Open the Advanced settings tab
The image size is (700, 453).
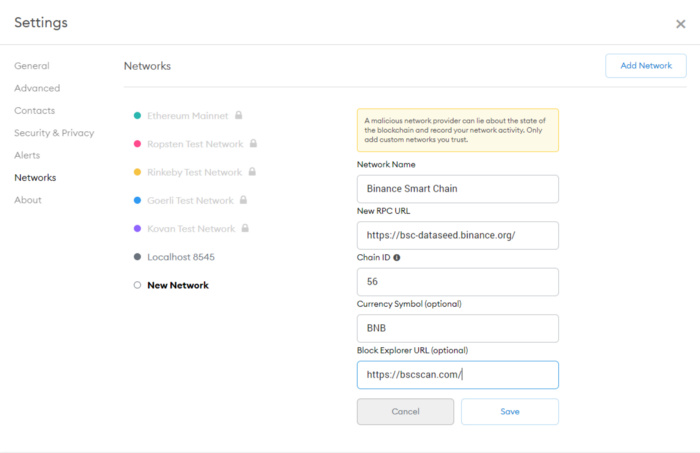(37, 88)
